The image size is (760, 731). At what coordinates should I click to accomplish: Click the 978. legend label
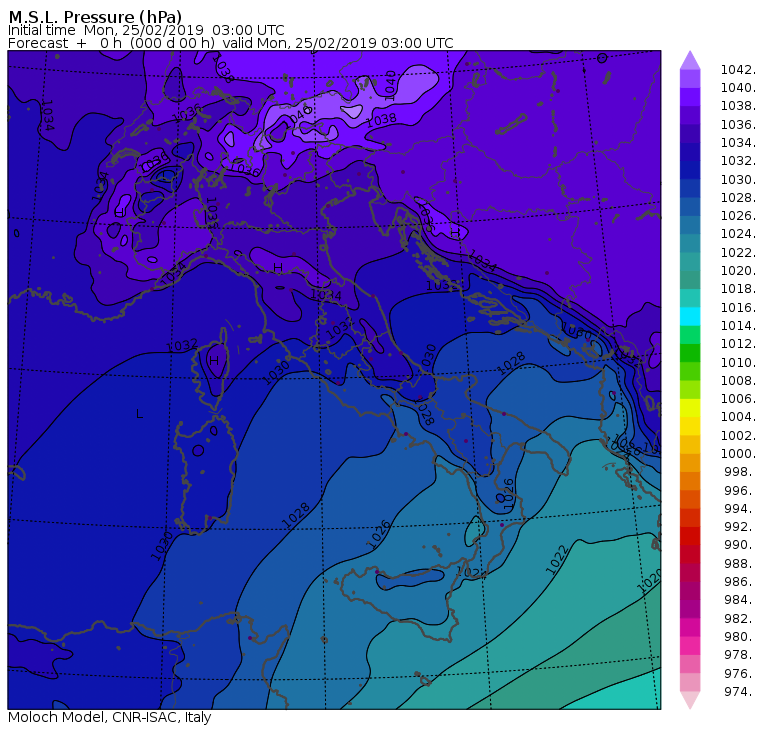(740, 655)
